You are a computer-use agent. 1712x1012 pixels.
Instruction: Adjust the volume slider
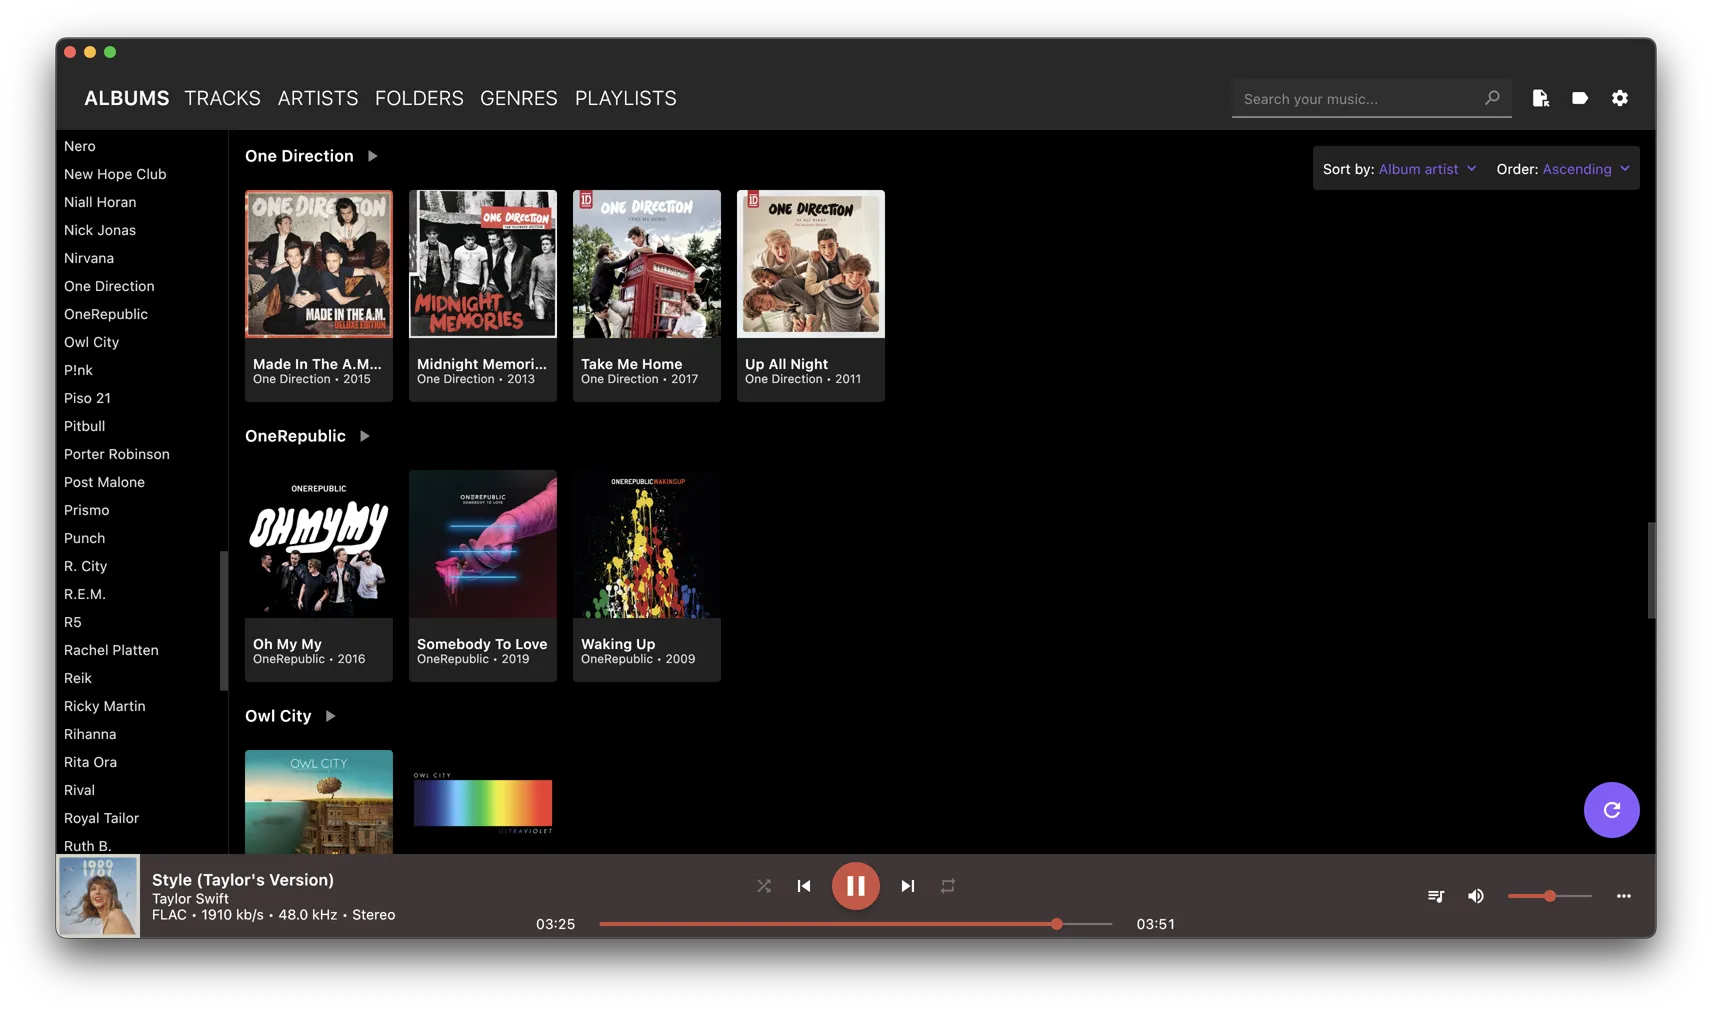point(1549,896)
